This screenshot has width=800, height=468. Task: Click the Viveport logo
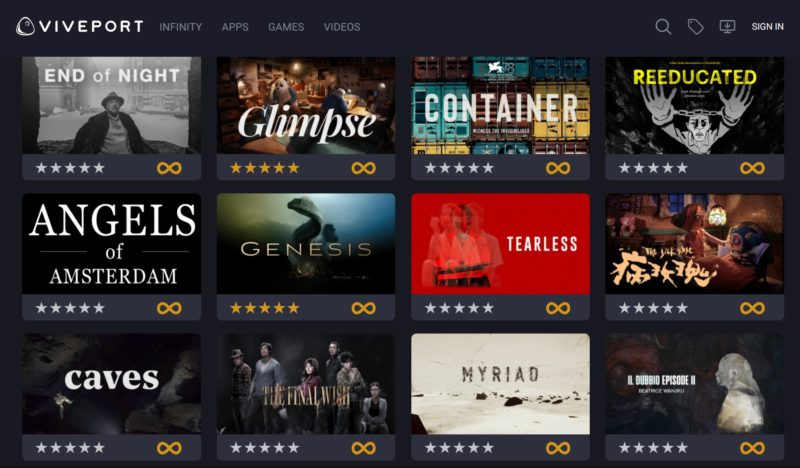[80, 26]
